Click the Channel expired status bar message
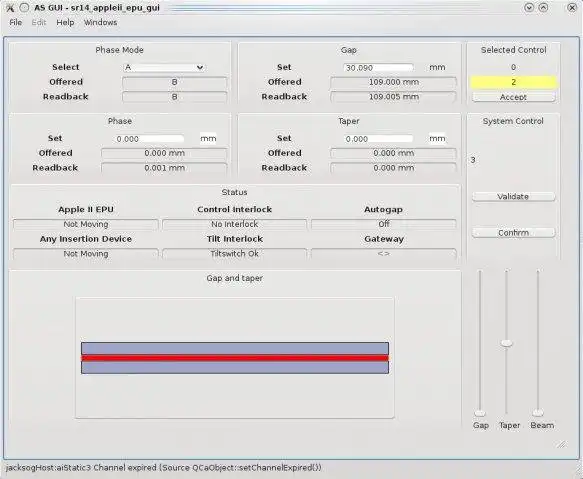Image resolution: width=583 pixels, height=479 pixels. pos(163,468)
